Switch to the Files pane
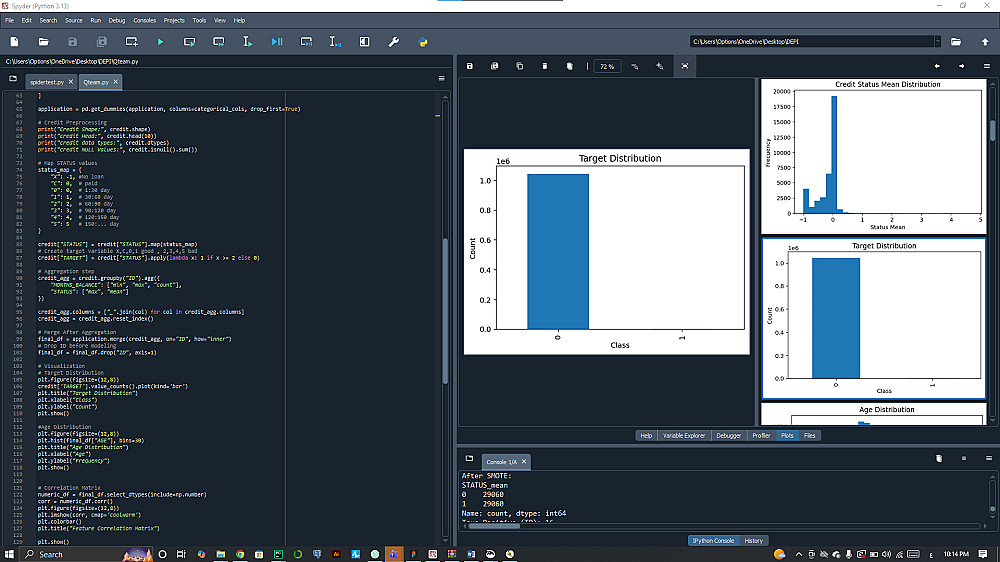 (809, 436)
